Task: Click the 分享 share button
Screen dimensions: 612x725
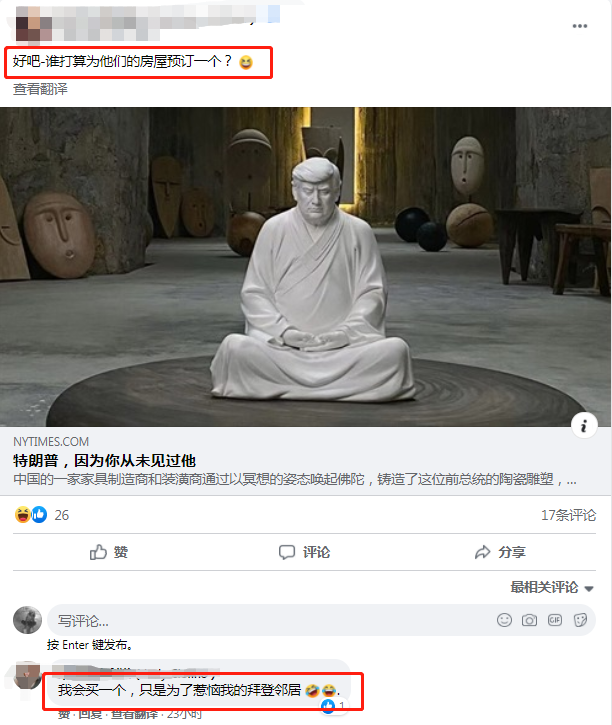Action: [x=501, y=552]
